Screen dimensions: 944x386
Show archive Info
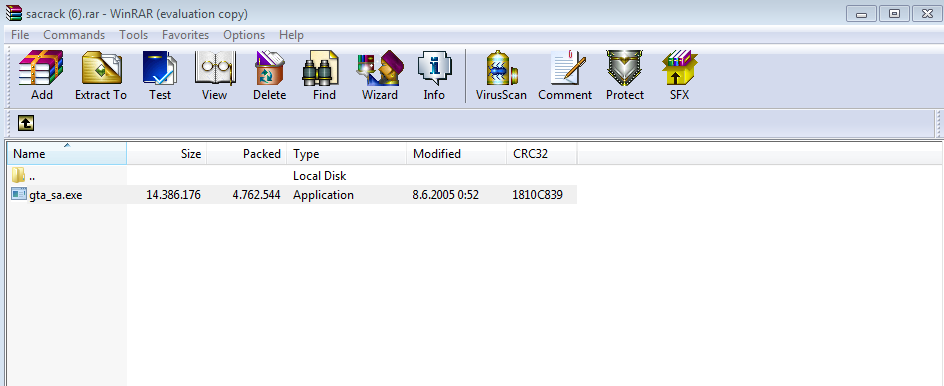click(433, 75)
